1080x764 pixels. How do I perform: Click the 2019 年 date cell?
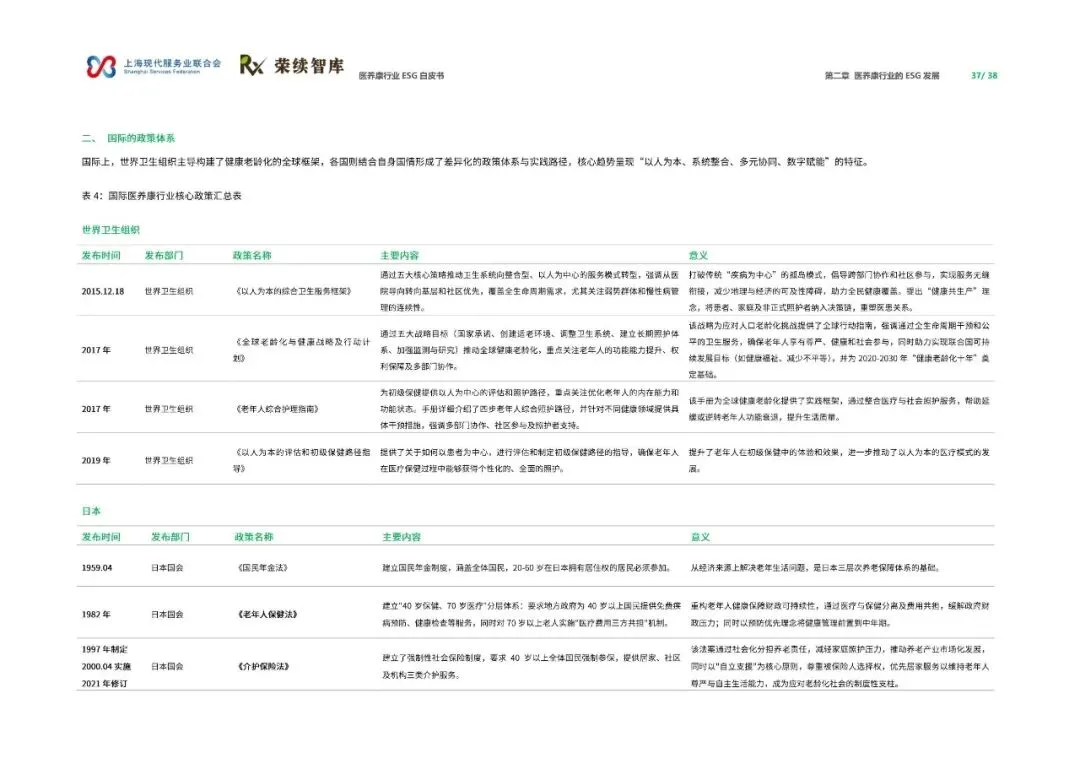point(96,461)
